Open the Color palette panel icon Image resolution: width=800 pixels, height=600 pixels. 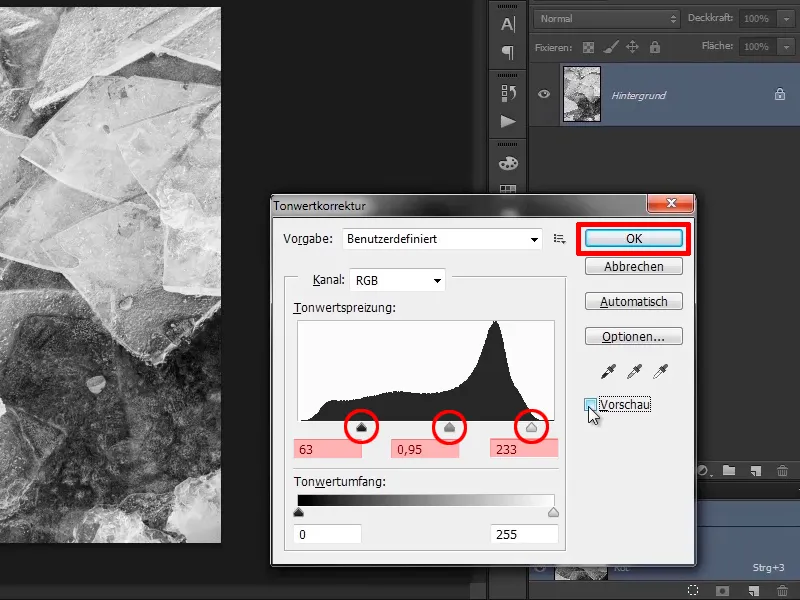pyautogui.click(x=508, y=163)
